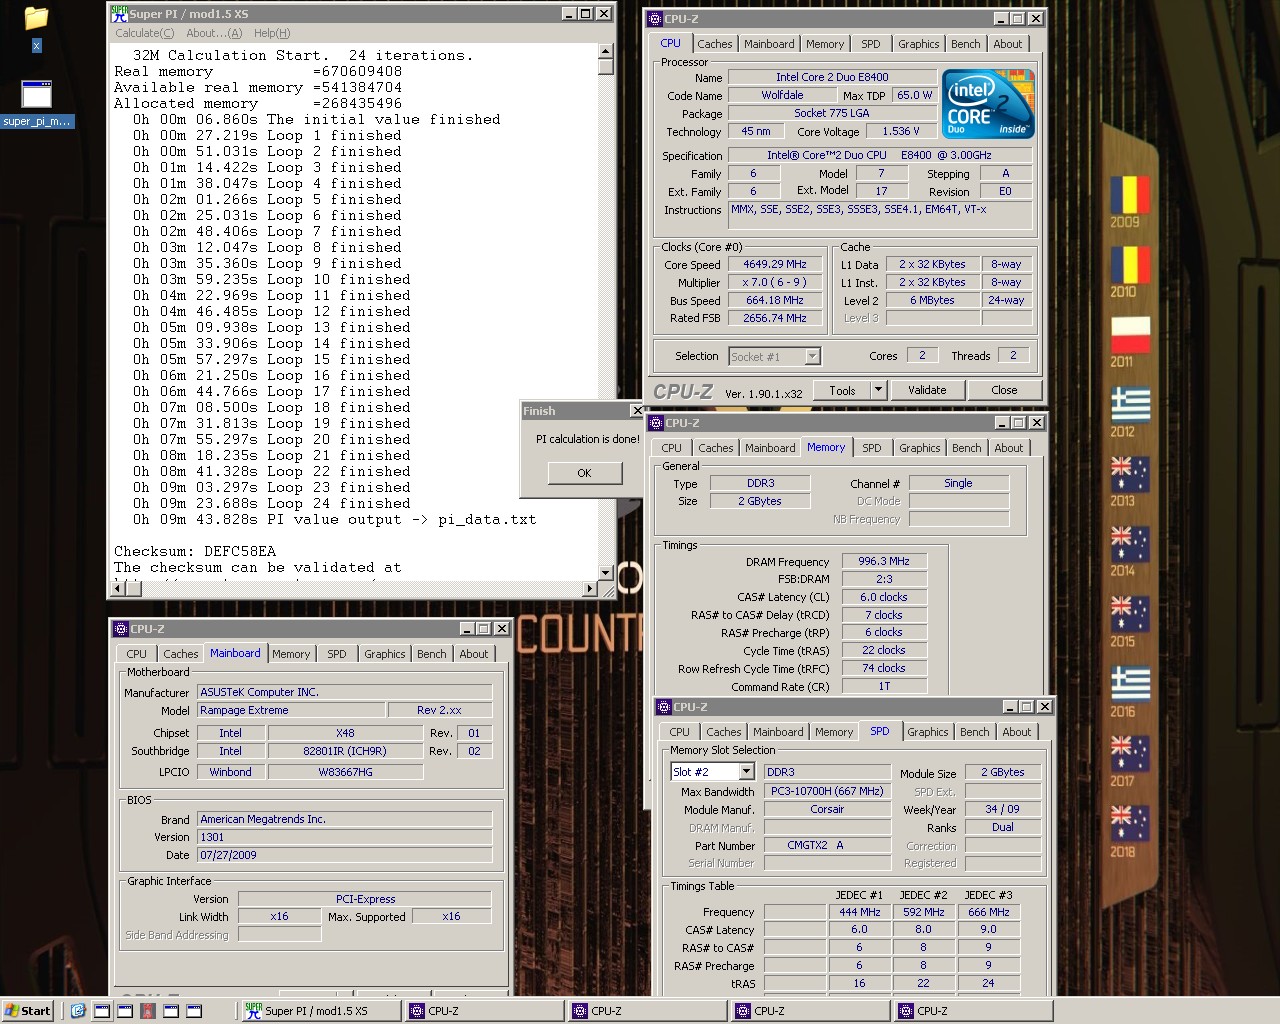
Task: Switch to Caches tab in top CPU-Z window
Action: [715, 44]
